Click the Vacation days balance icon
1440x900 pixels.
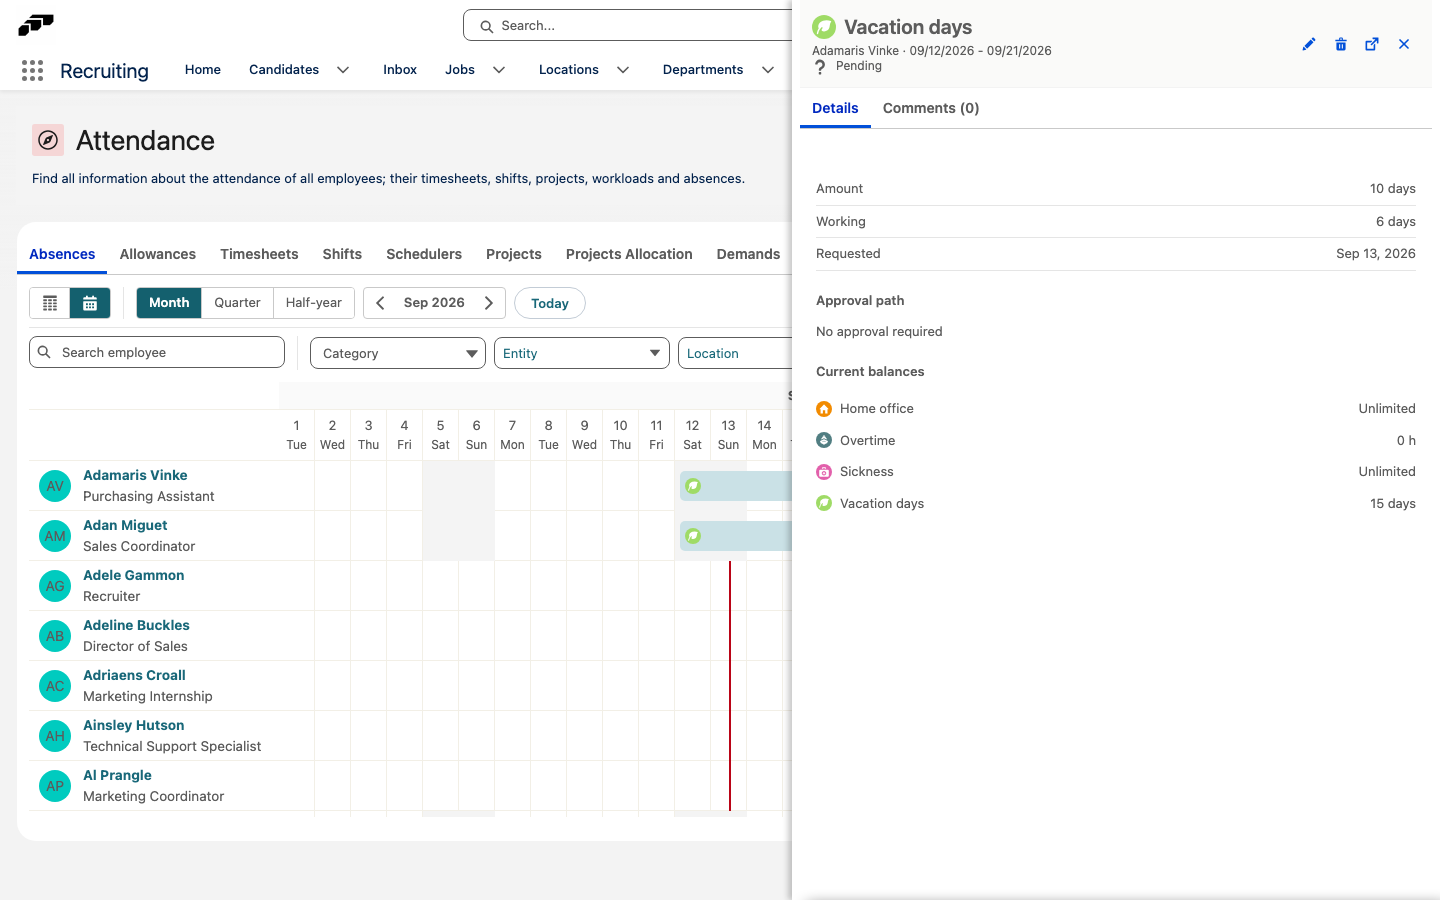point(824,504)
